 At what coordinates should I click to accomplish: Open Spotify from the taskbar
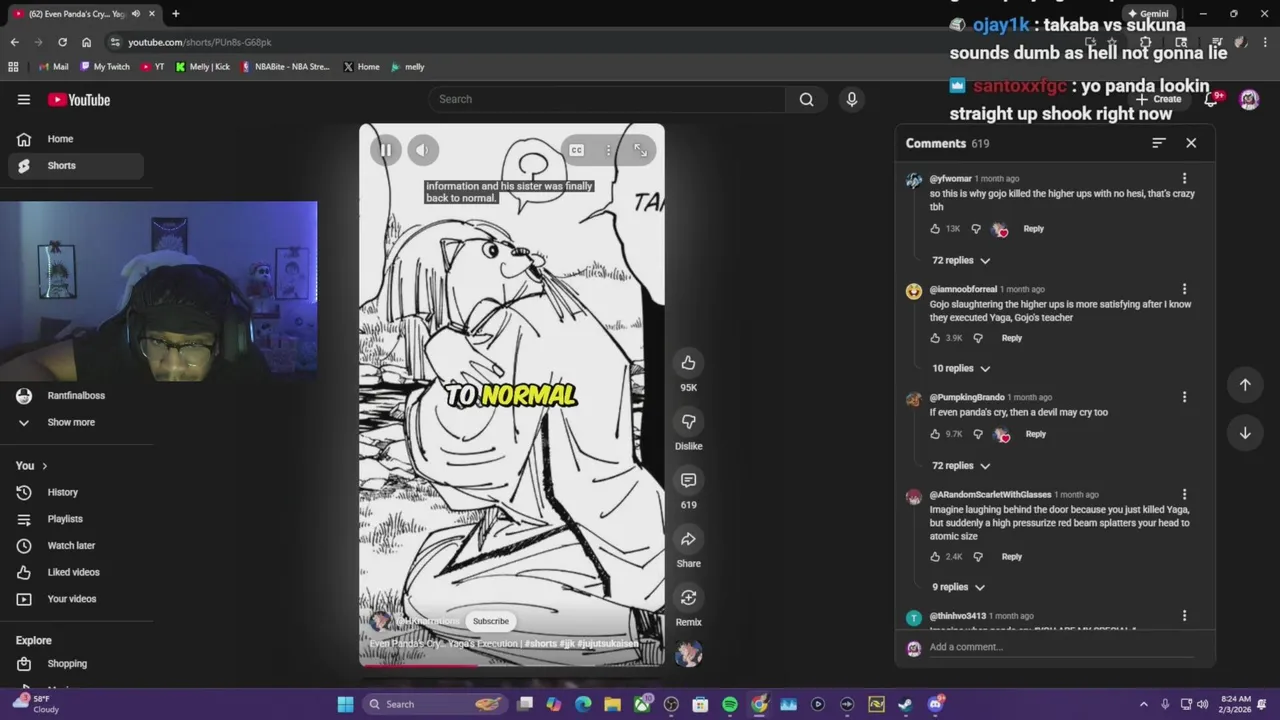pos(730,704)
